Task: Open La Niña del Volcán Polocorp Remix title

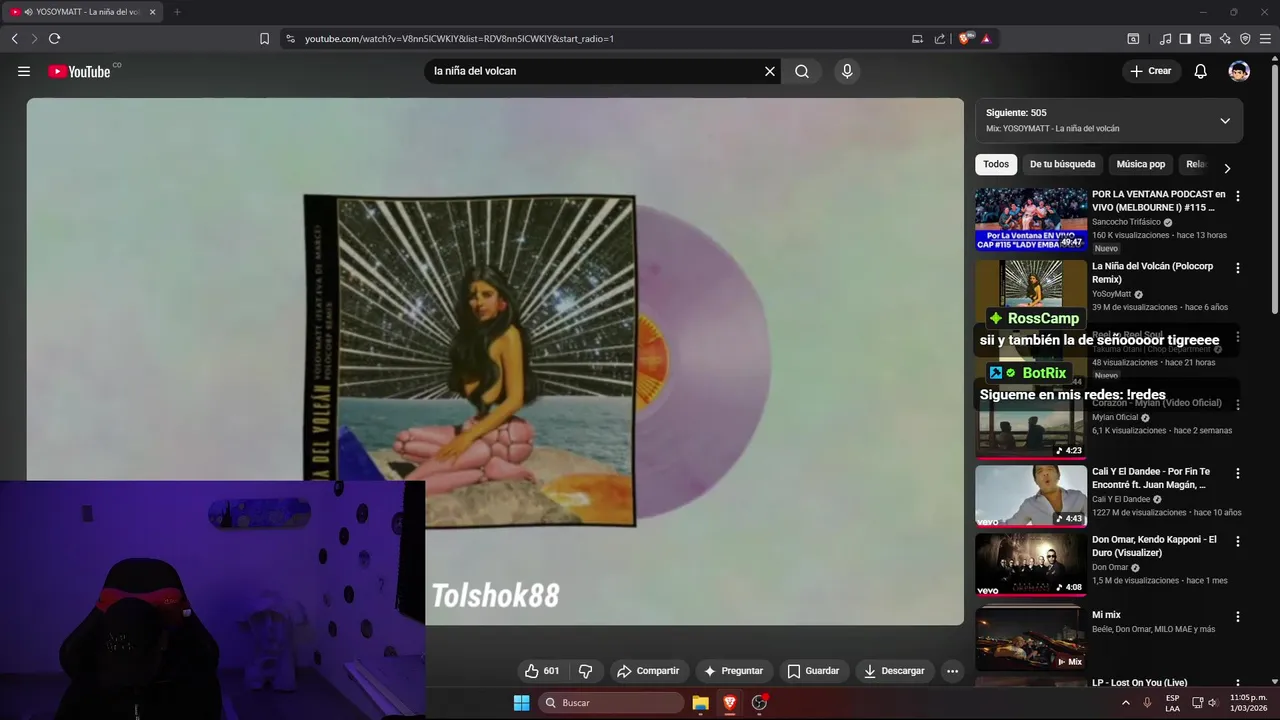Action: [x=1152, y=273]
